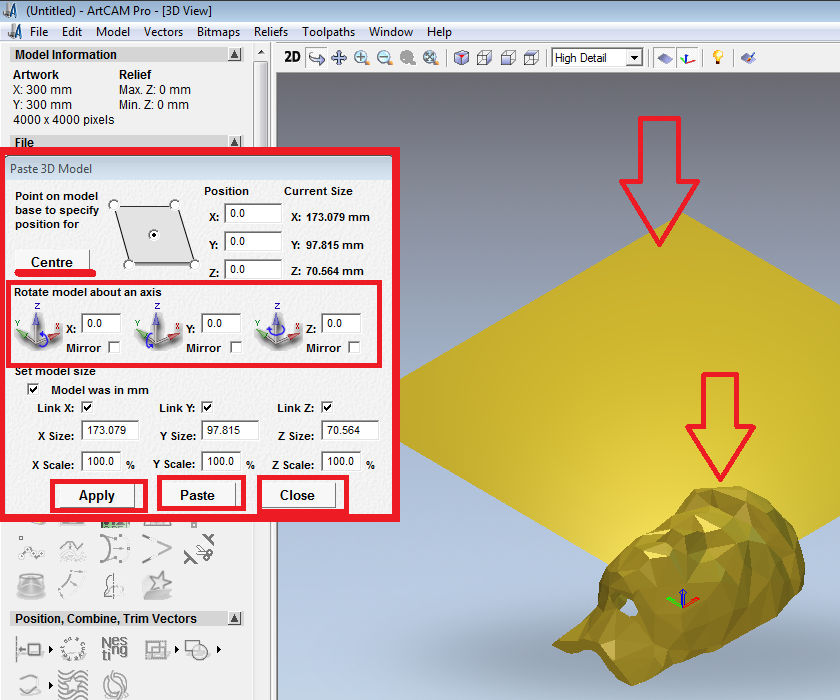The image size is (840, 700).
Task: Open the High Detail dropdown
Action: 634,58
